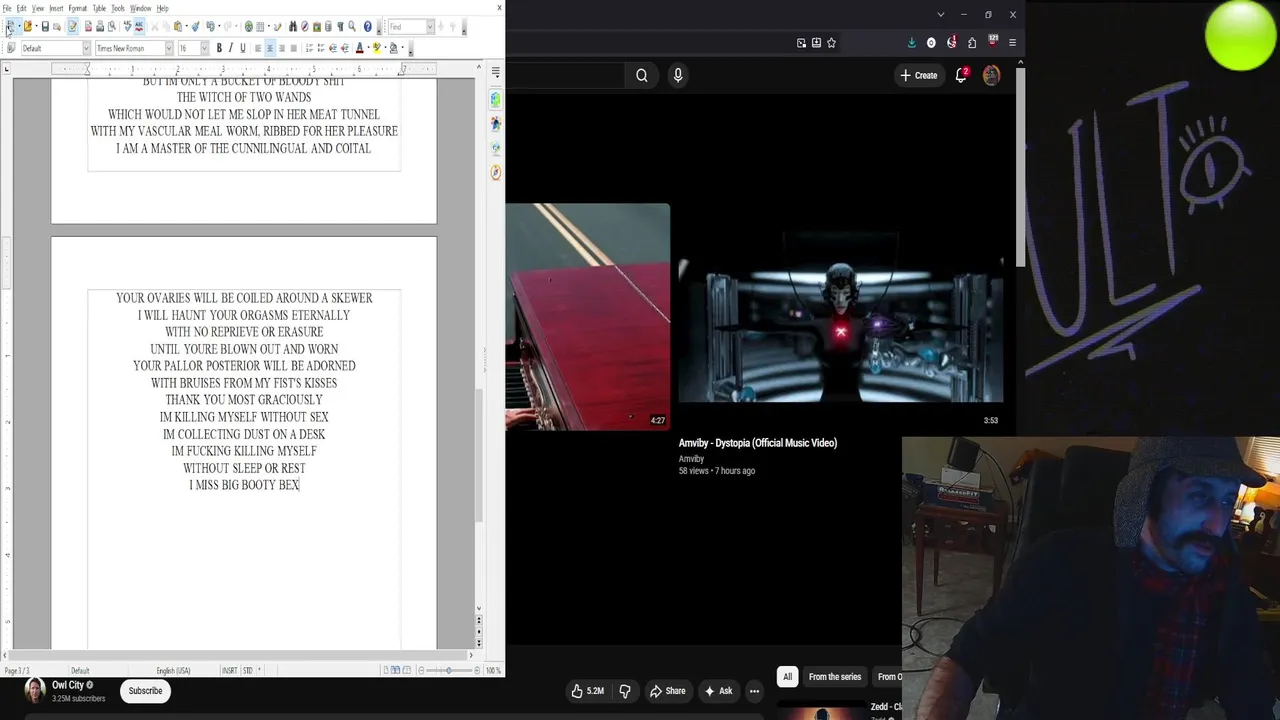Like the video with 5.2M
1280x720 pixels.
(588, 691)
